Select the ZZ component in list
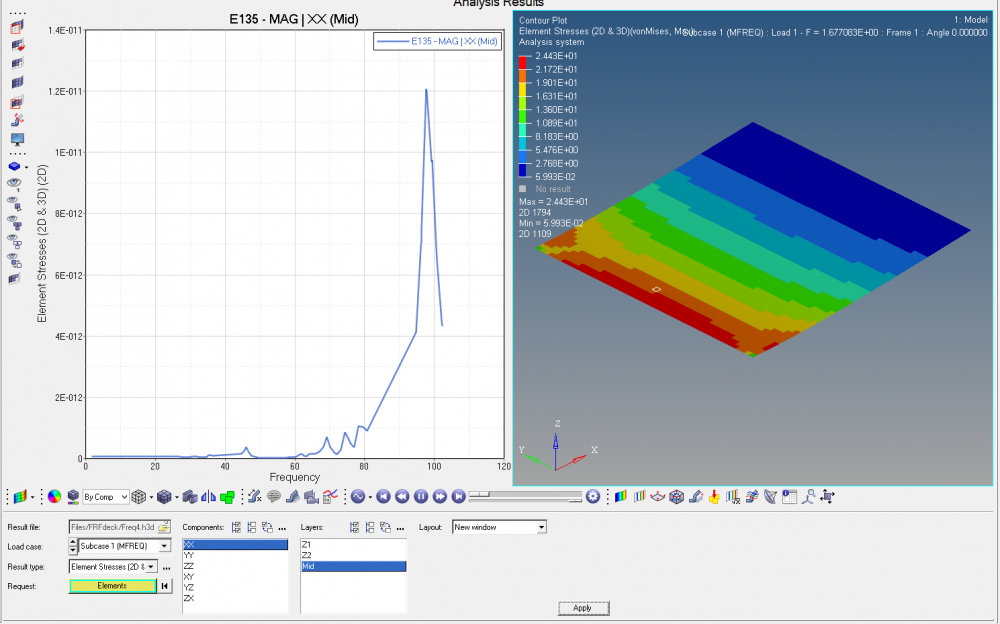Viewport: 1000px width, 624px height. coord(235,566)
